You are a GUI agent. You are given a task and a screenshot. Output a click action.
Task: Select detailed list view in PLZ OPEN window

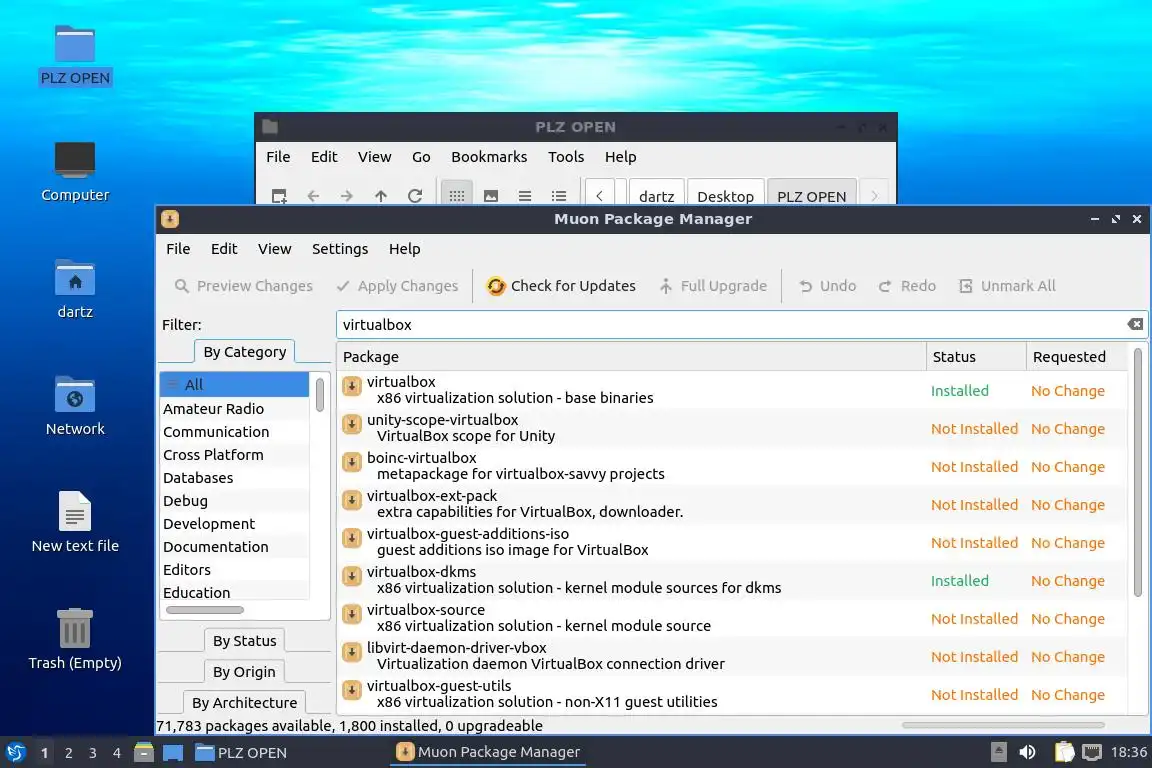point(559,196)
